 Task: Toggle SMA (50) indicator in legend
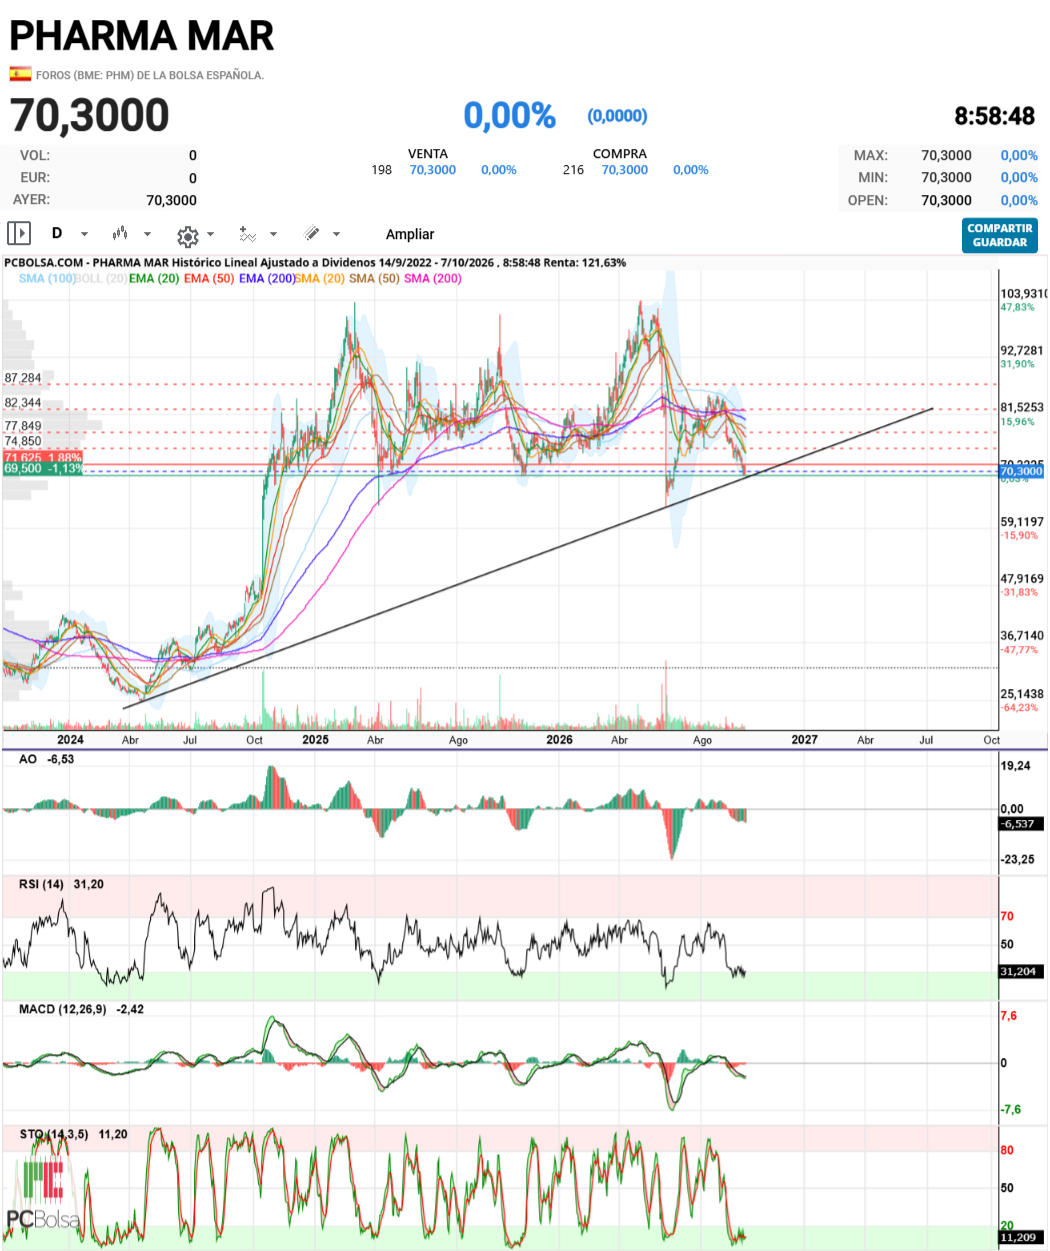(x=374, y=278)
